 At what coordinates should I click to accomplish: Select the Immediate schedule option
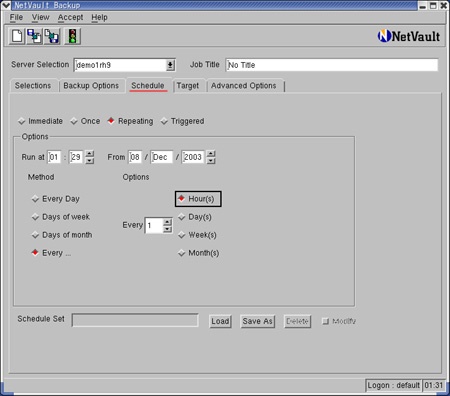(x=41, y=121)
